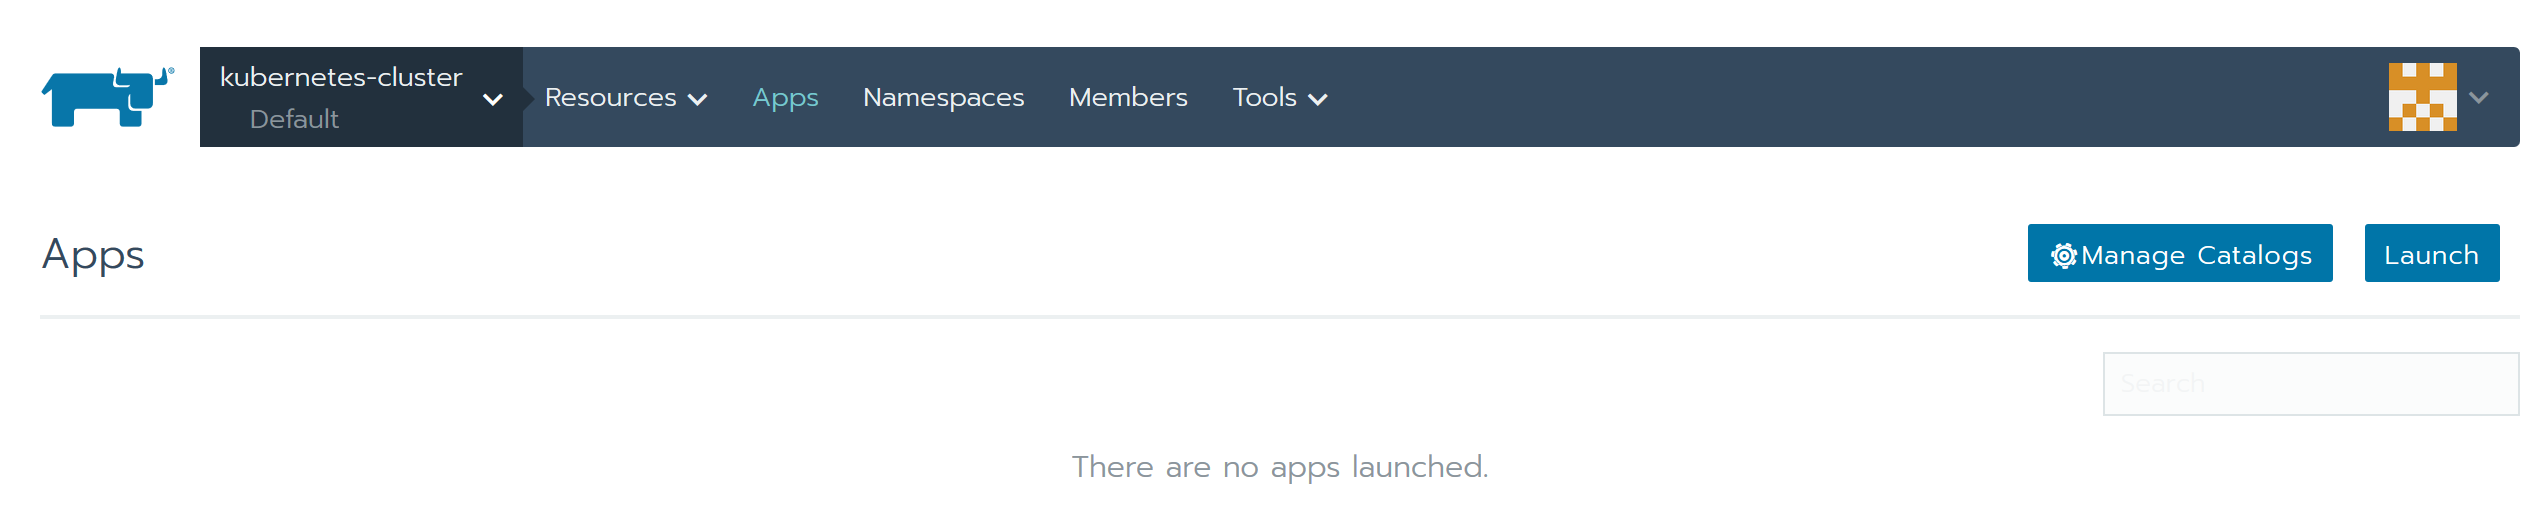
Task: Open the kubernetes-cluster project selector
Action: click(x=360, y=97)
